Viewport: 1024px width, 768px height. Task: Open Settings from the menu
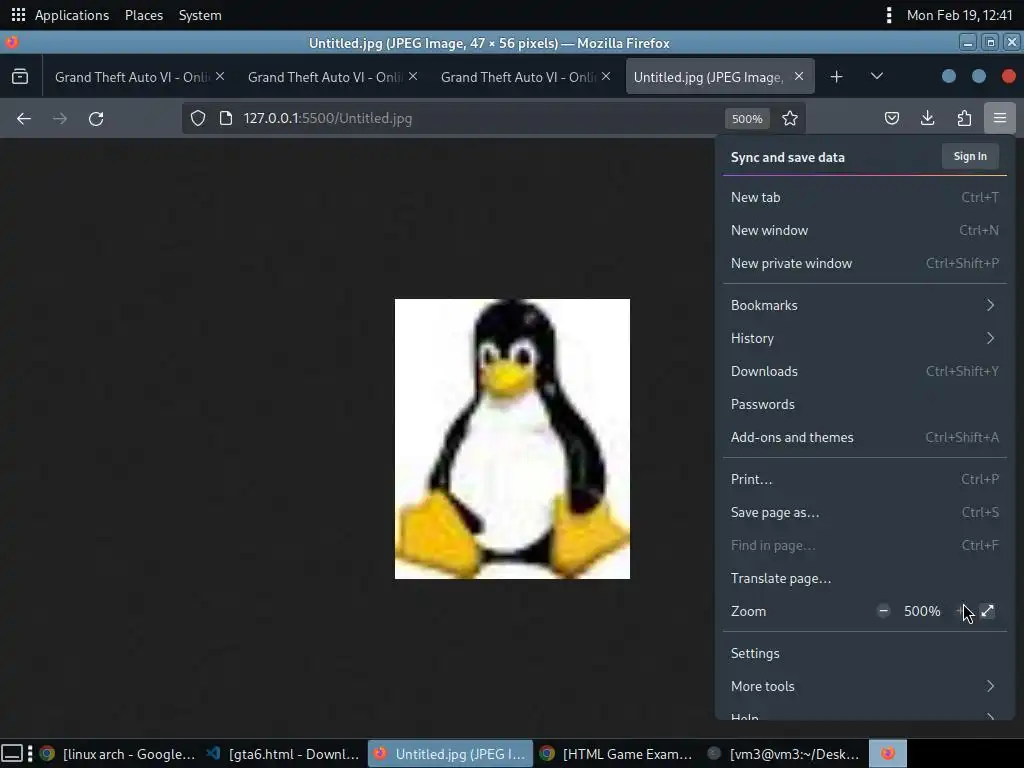coord(865,654)
